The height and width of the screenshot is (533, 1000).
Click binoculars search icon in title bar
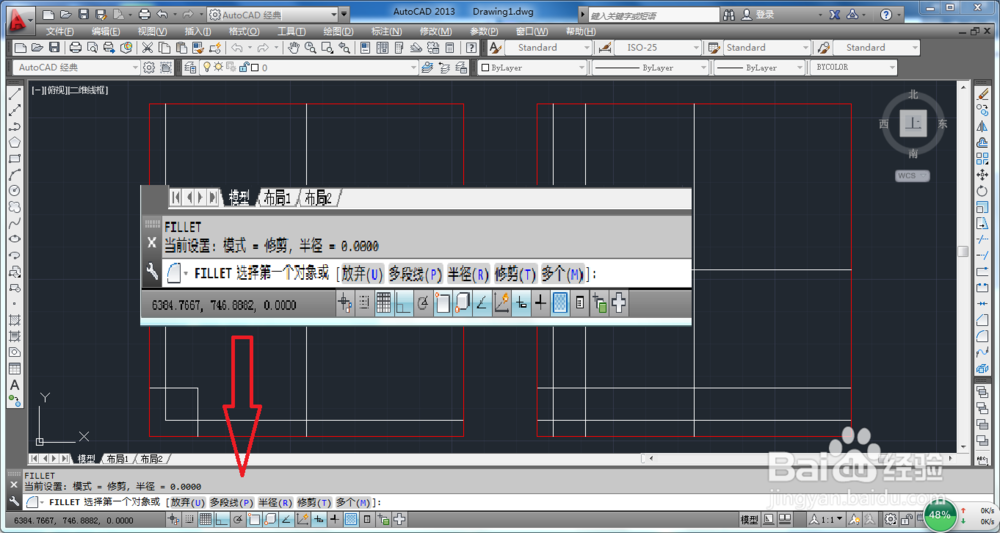tap(729, 15)
